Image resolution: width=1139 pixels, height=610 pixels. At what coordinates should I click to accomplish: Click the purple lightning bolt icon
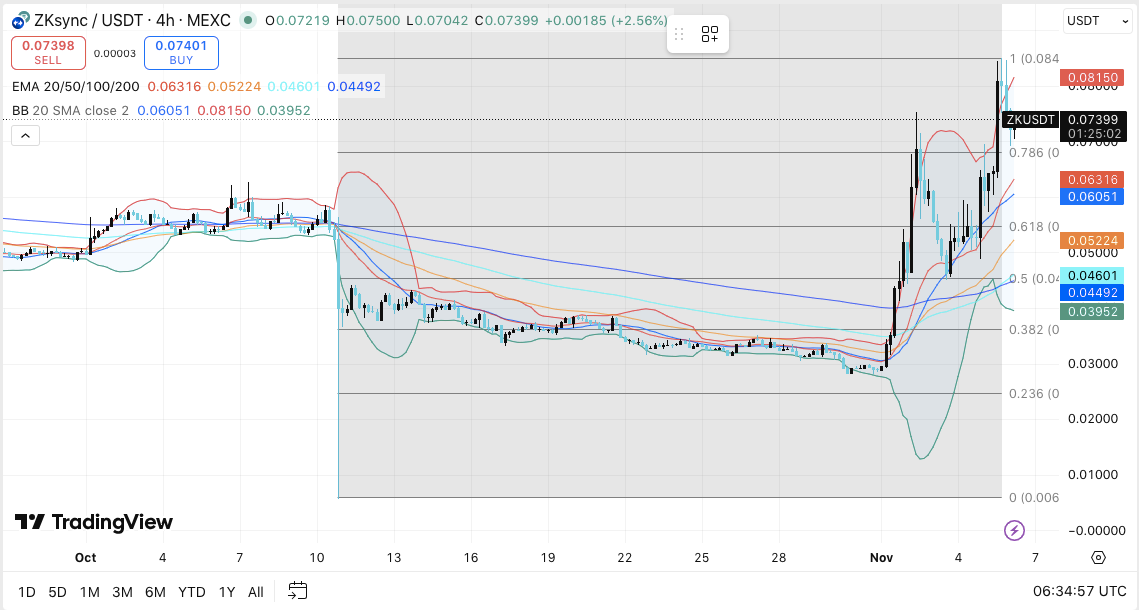point(1014,530)
